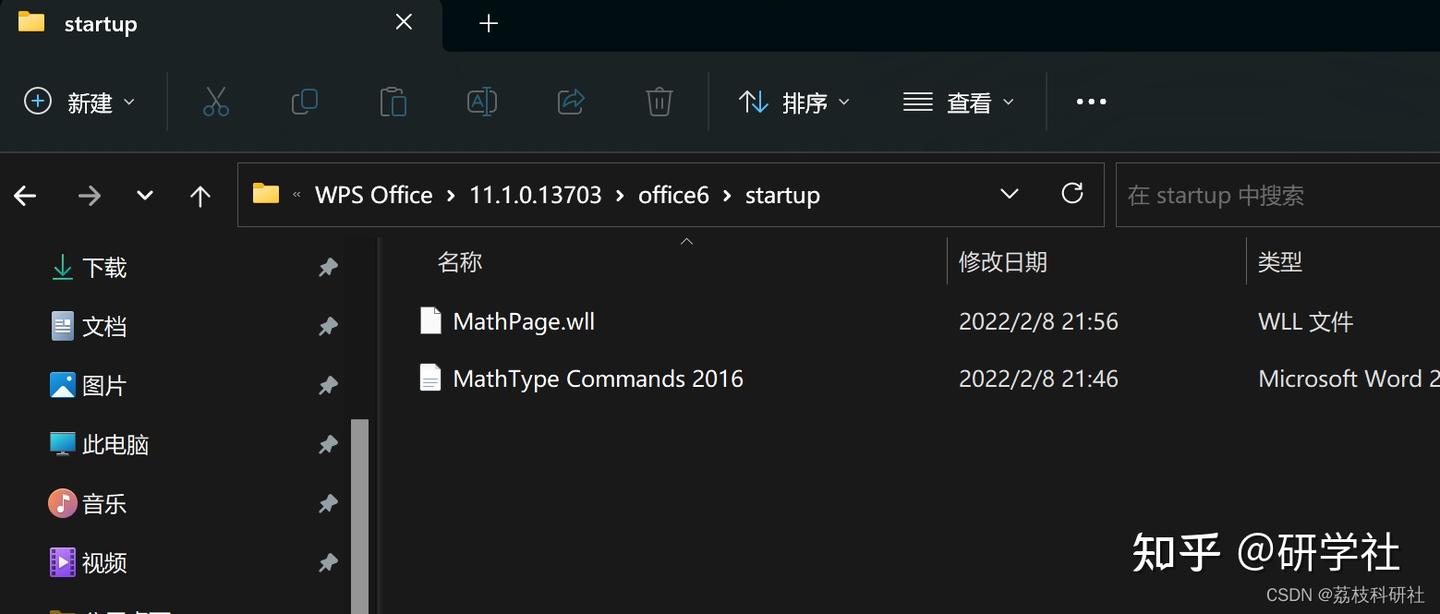Navigate up one folder level with the up arrow

200,195
